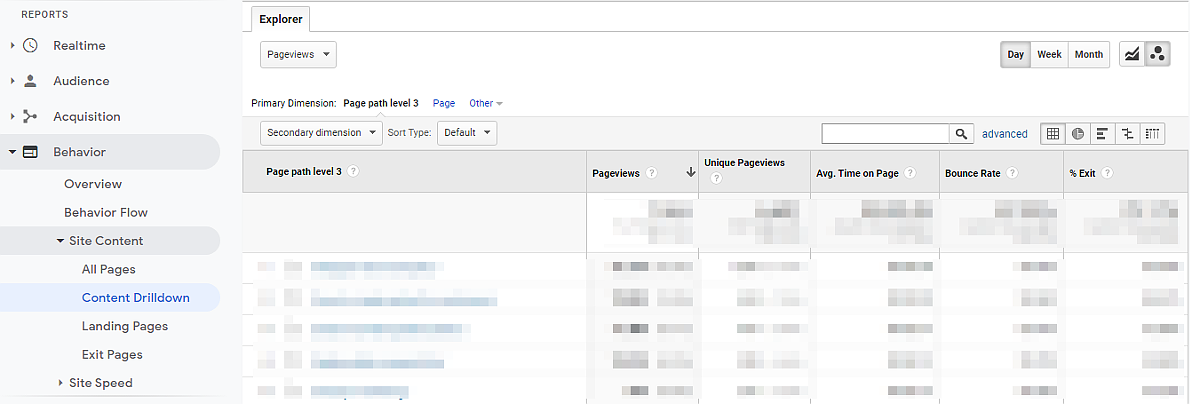
Task: Open the Pageviews metric dropdown
Action: click(x=298, y=55)
